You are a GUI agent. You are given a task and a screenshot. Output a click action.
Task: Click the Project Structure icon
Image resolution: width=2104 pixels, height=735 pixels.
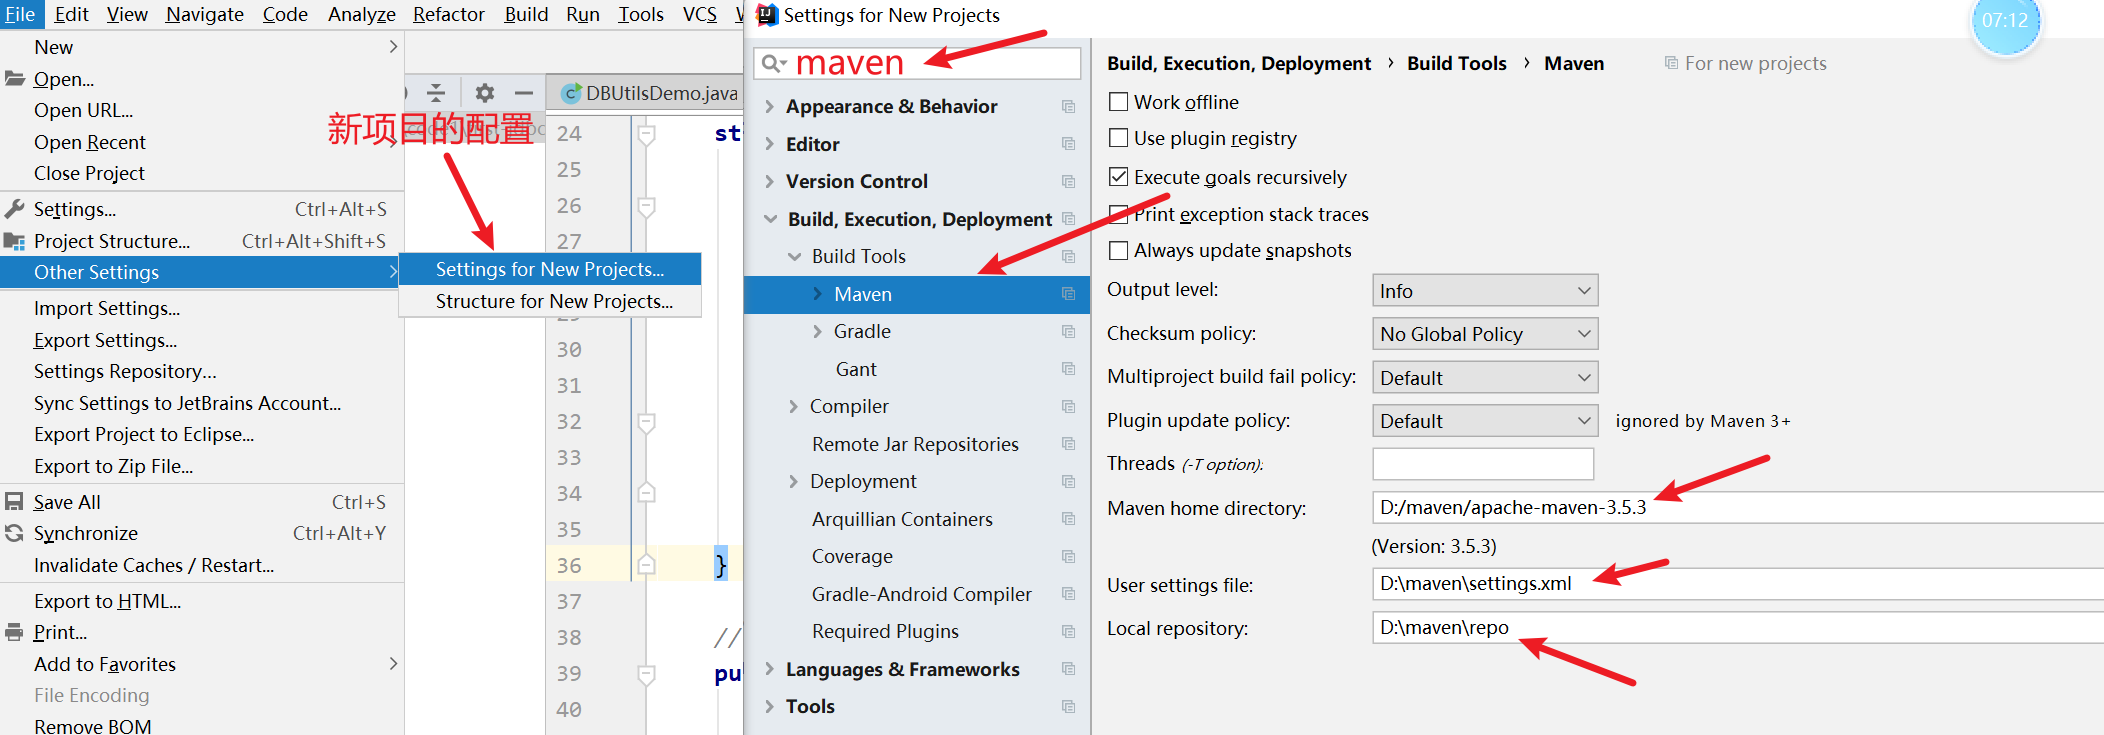click(14, 241)
